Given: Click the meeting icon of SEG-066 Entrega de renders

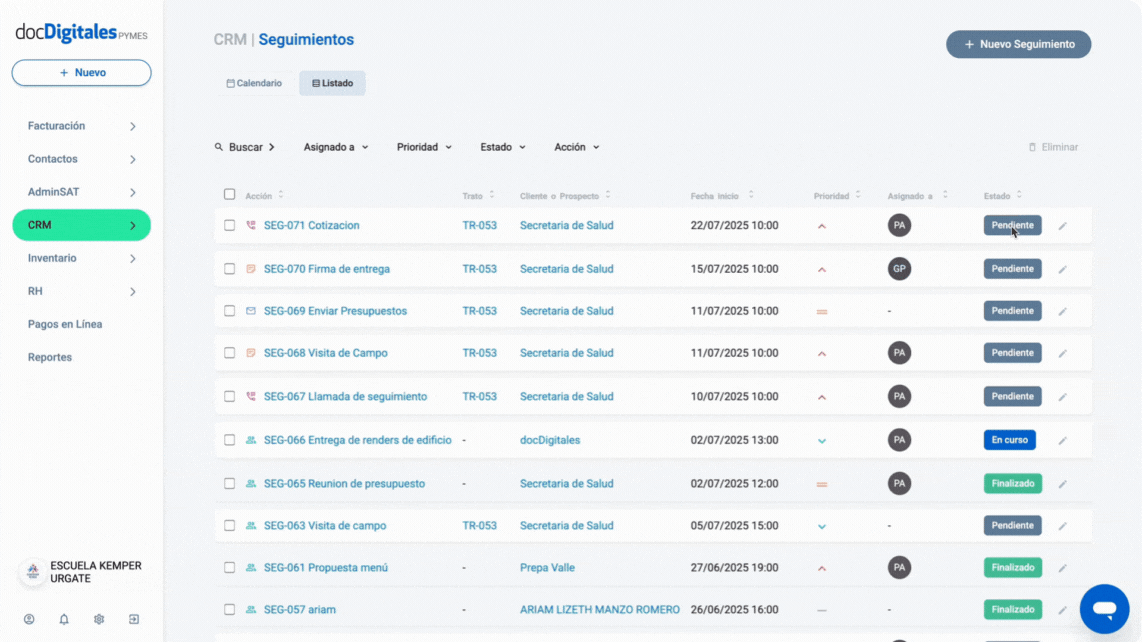Looking at the screenshot, I should [x=251, y=440].
